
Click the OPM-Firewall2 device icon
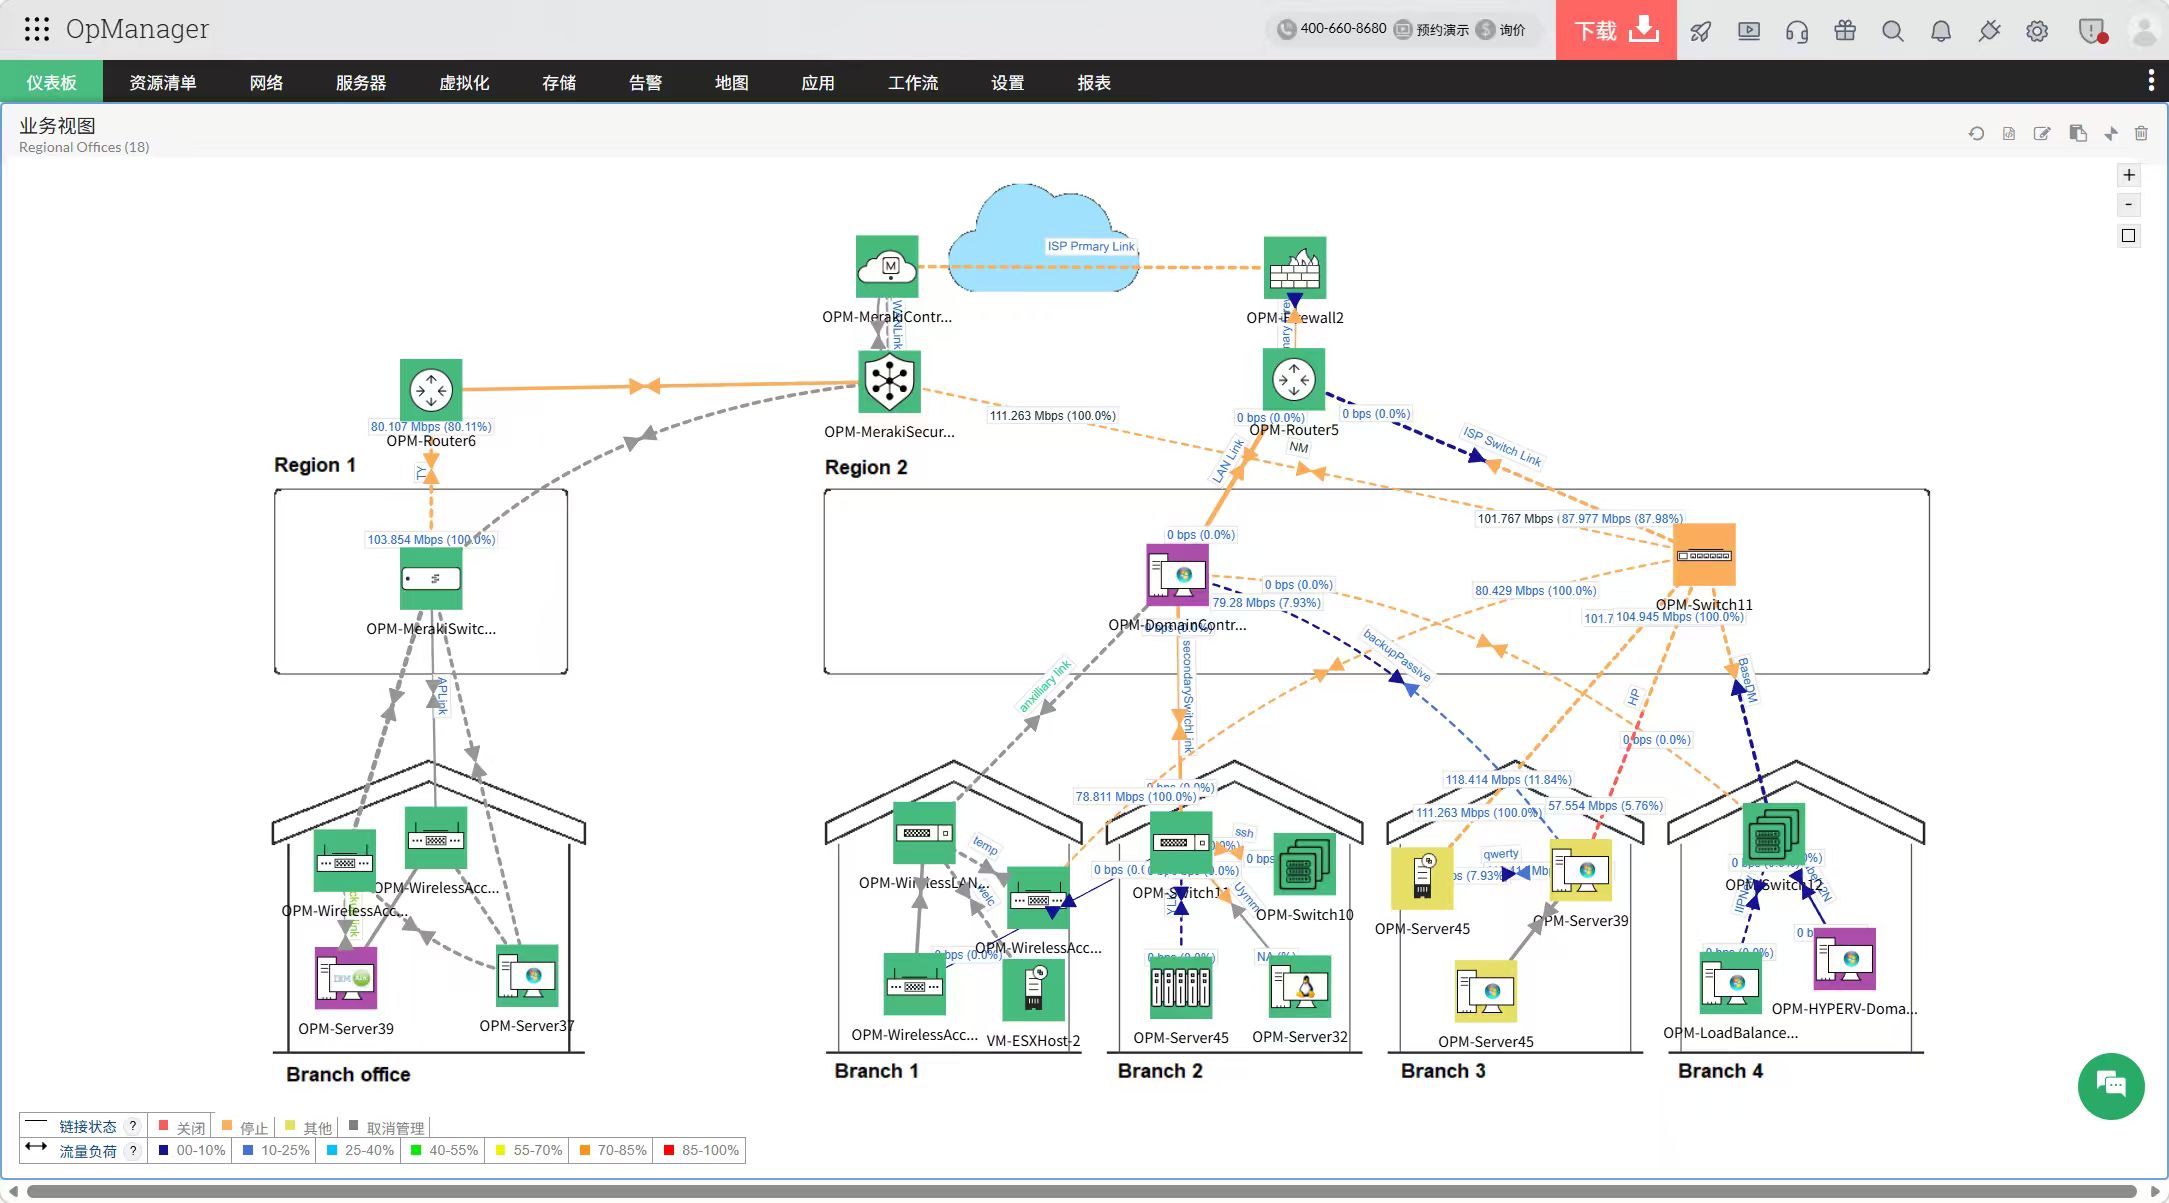[1294, 267]
